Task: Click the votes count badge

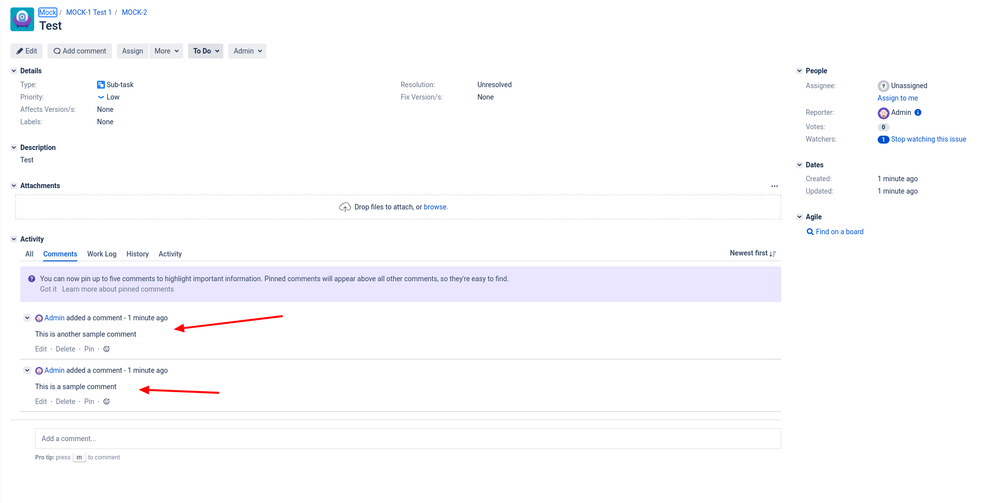Action: [883, 127]
